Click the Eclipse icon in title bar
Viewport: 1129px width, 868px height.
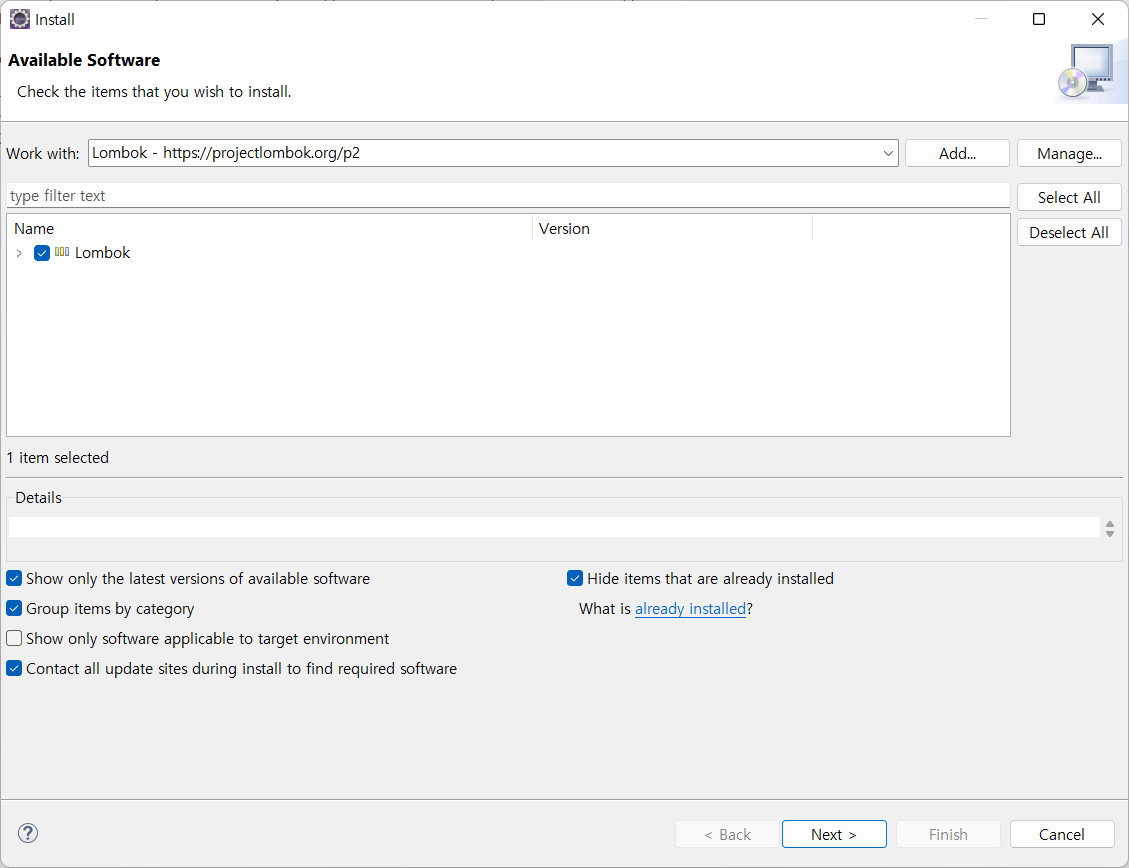click(19, 19)
